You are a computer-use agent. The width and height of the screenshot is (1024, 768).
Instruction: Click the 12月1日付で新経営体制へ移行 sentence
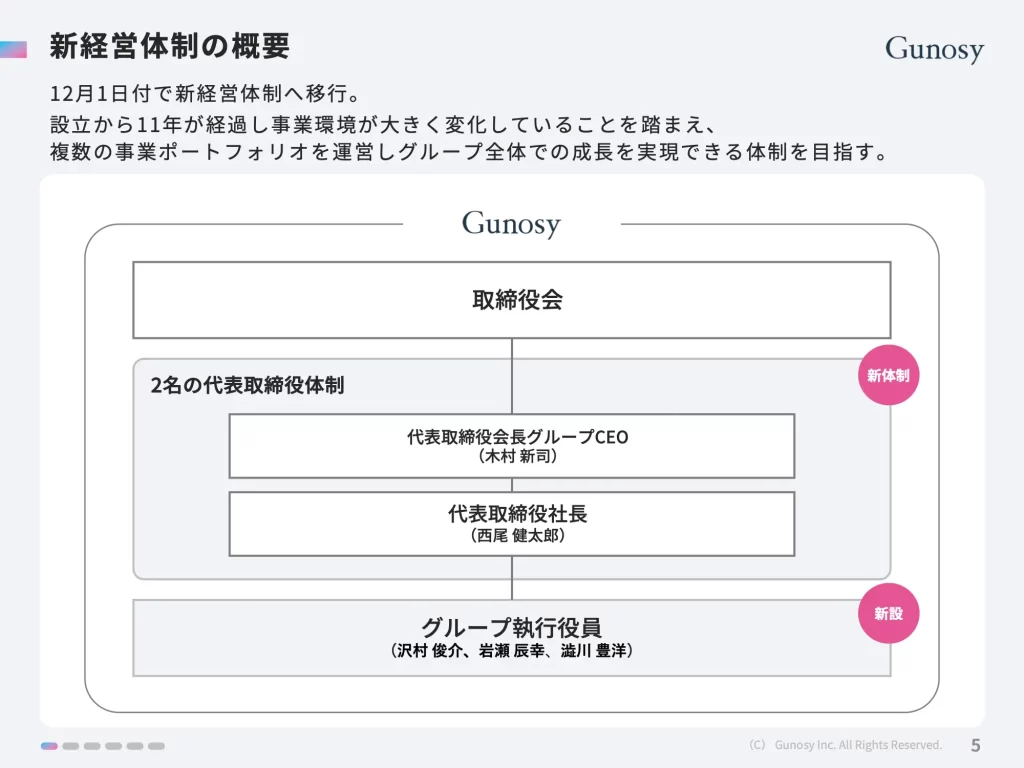[x=204, y=94]
